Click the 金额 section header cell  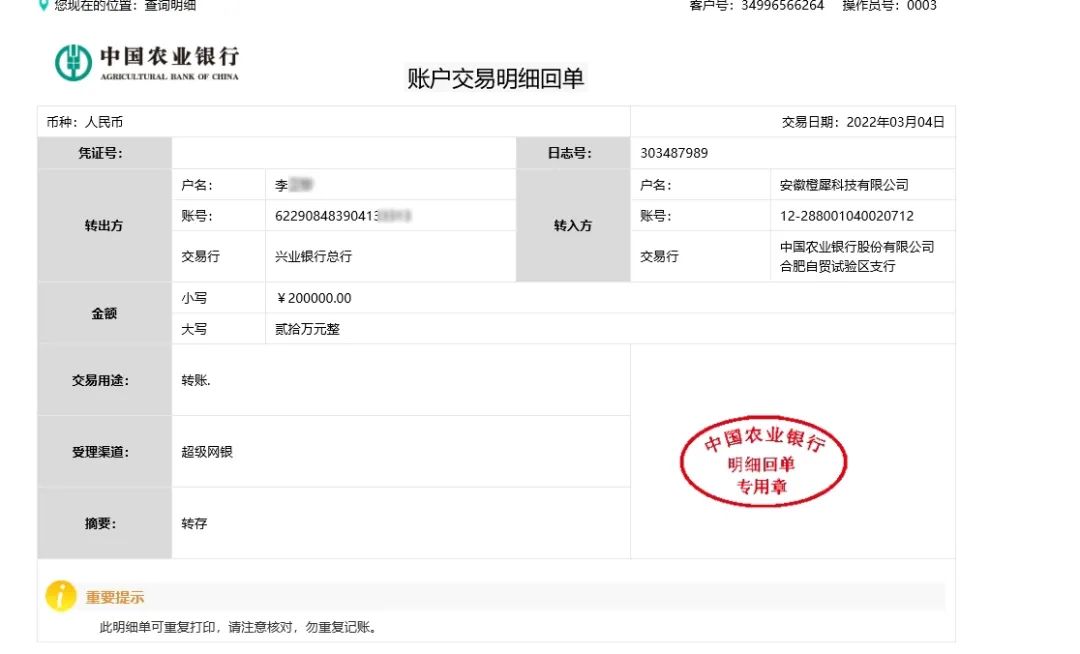(103, 312)
